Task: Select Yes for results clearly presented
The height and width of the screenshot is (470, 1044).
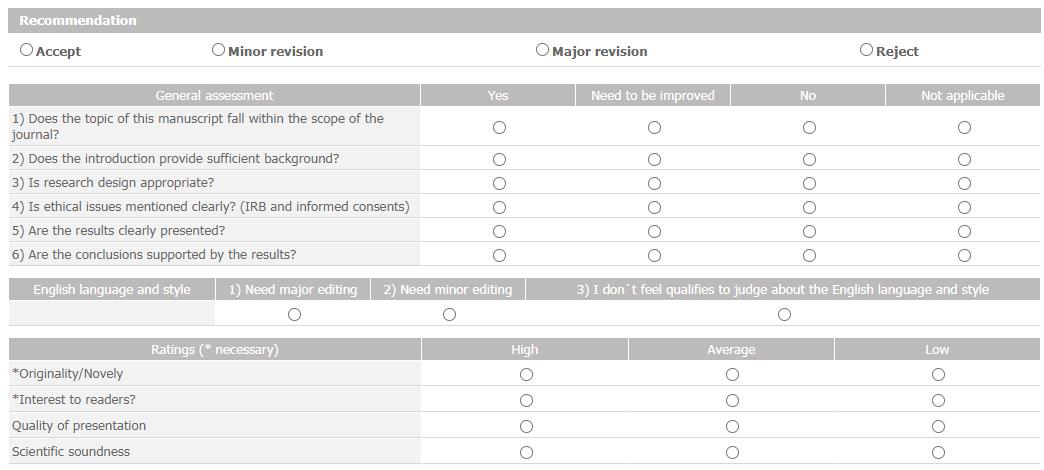Action: pyautogui.click(x=499, y=232)
